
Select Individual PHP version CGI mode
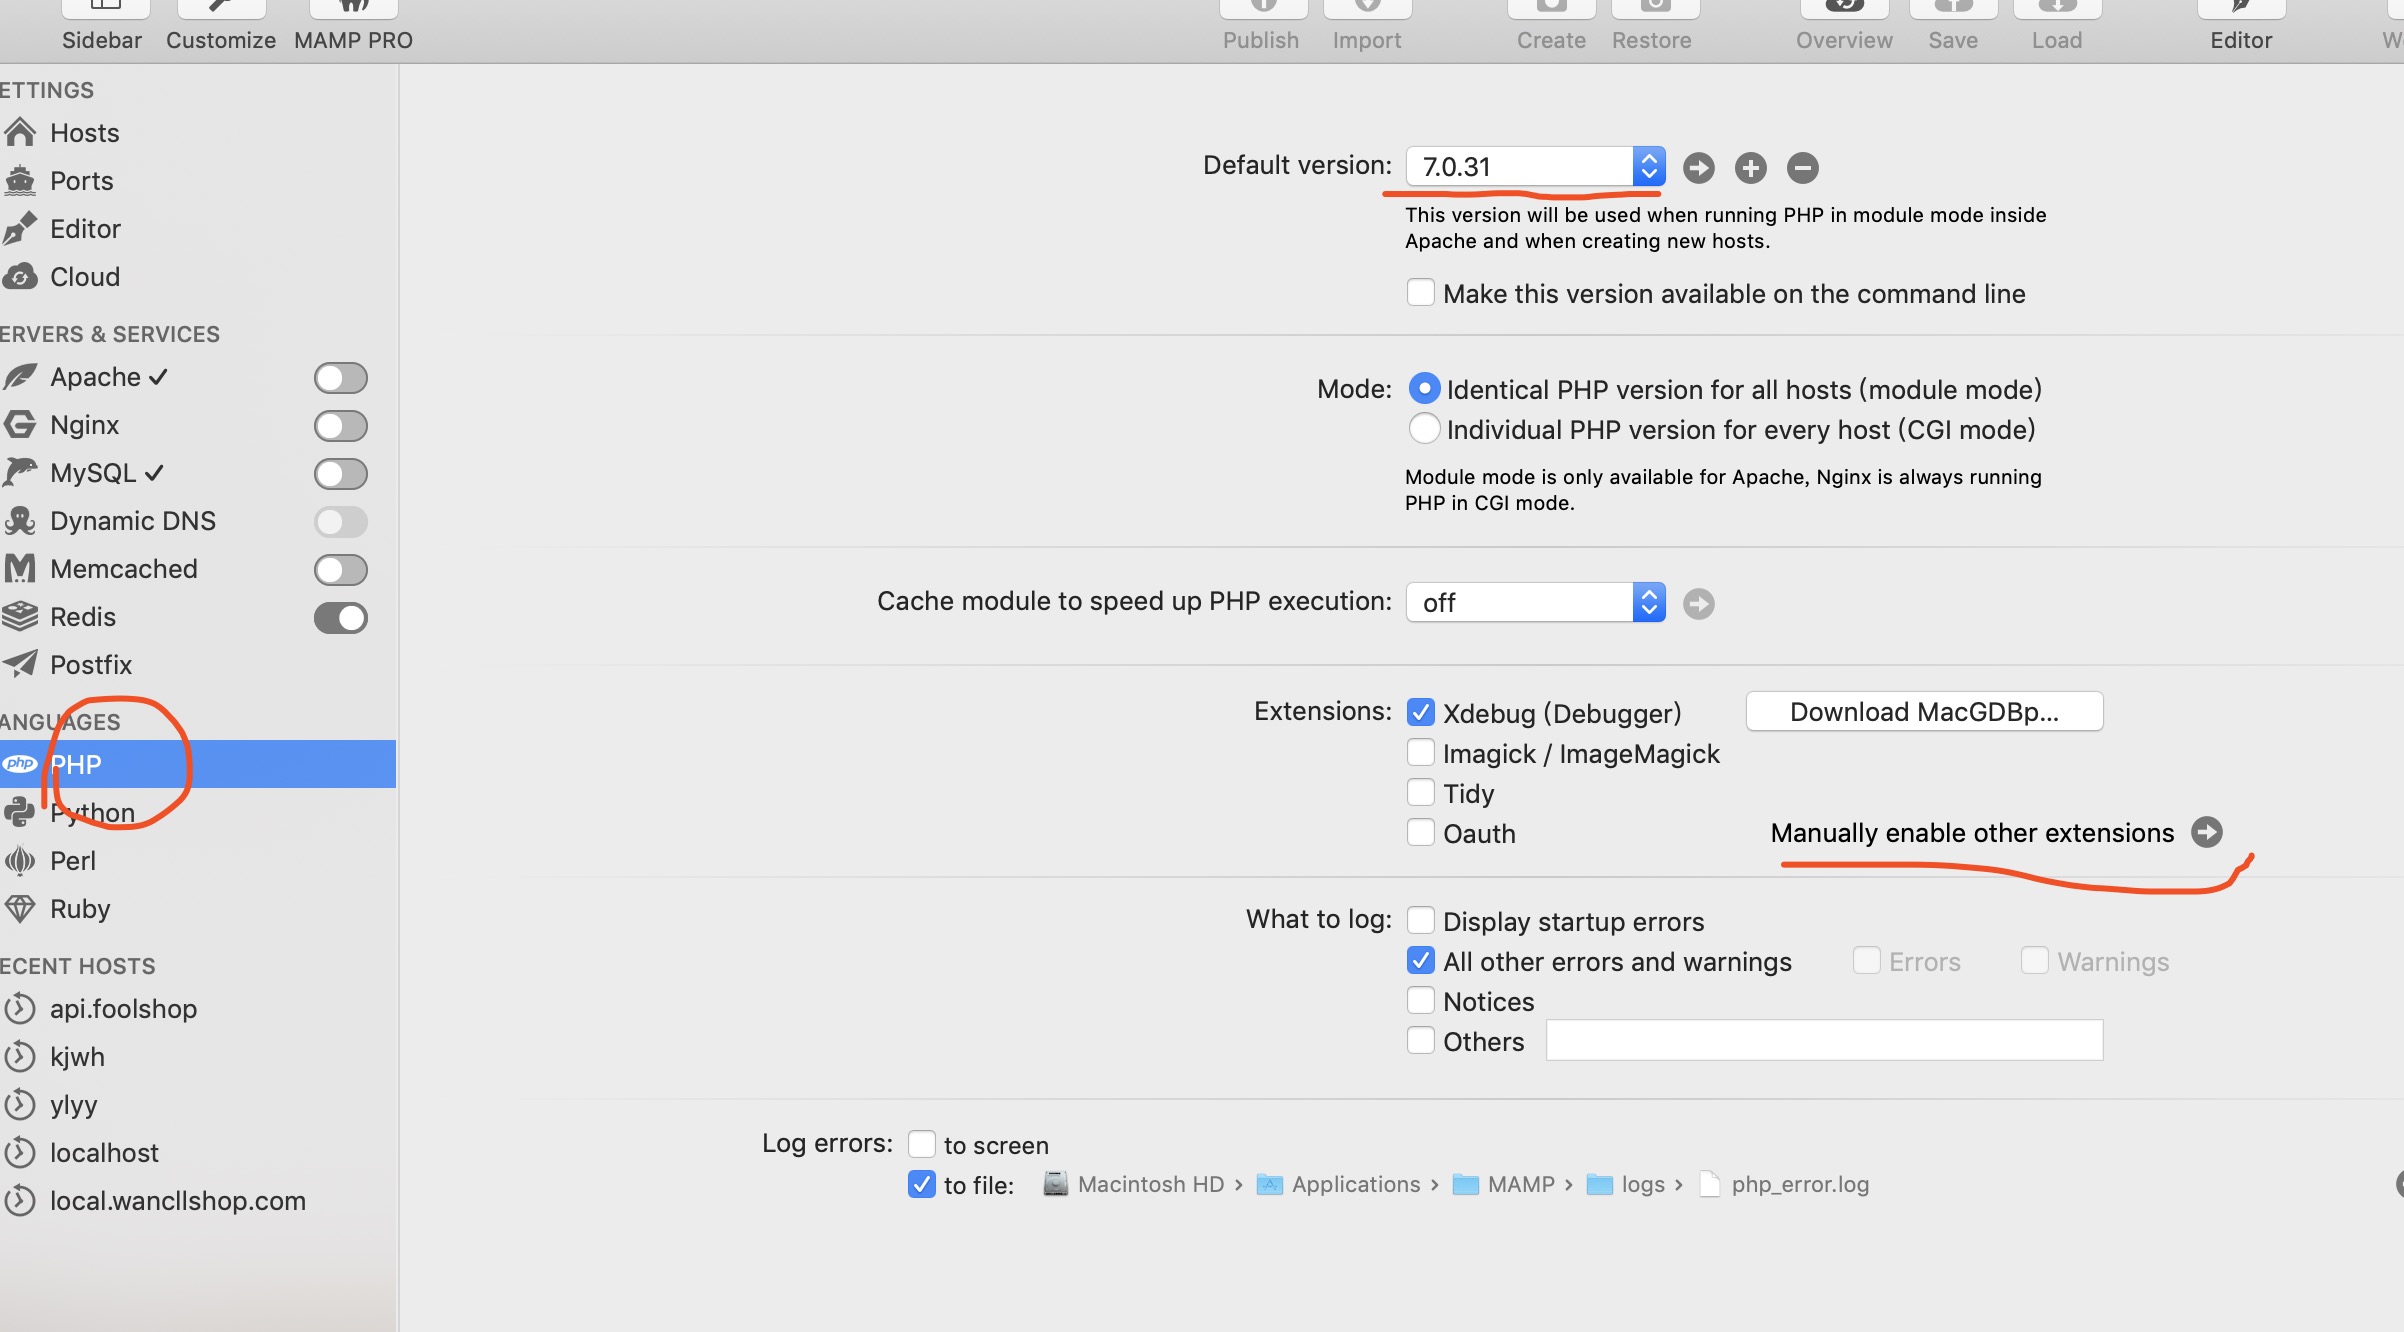coord(1424,429)
